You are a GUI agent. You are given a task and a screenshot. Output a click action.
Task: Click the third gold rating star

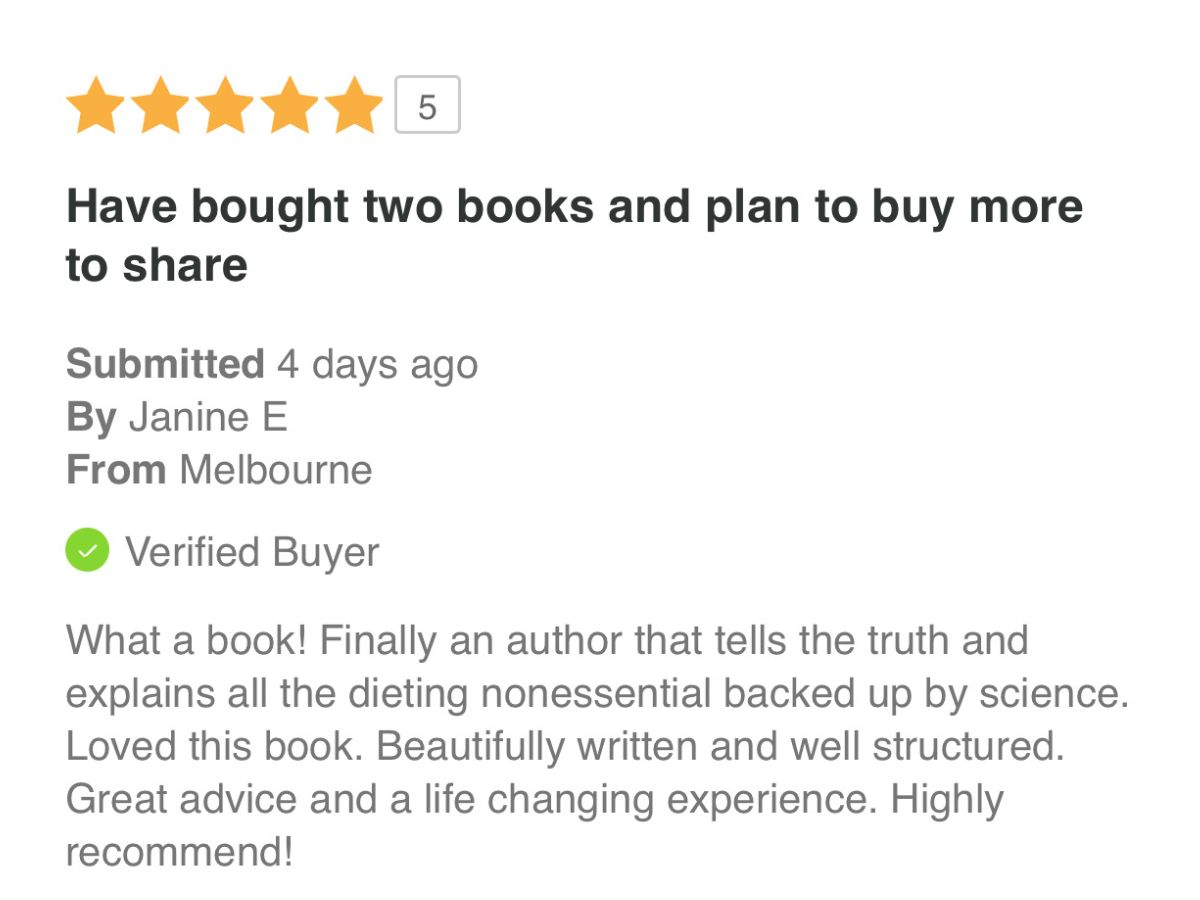coord(226,107)
